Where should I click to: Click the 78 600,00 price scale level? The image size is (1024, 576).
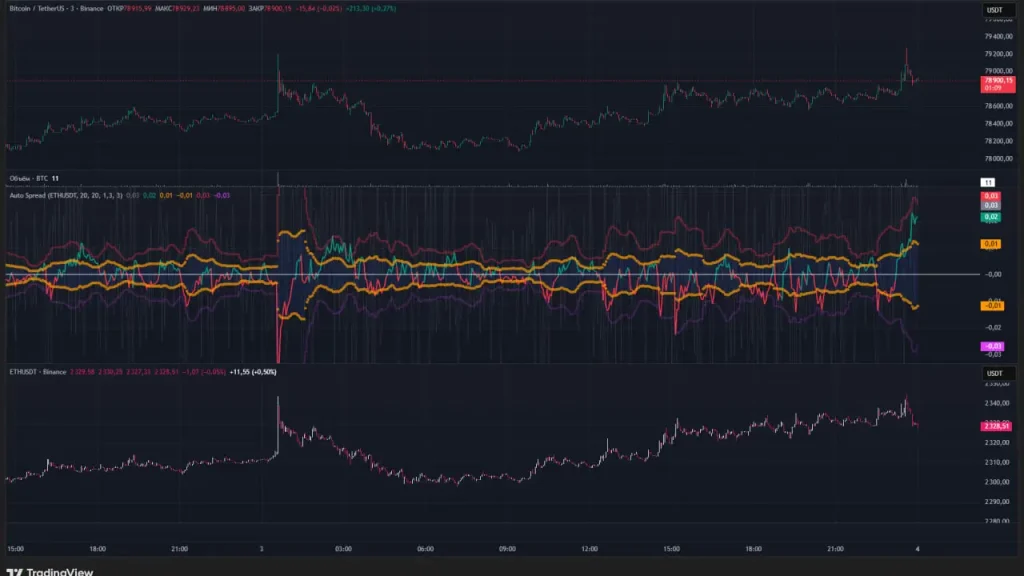(999, 106)
